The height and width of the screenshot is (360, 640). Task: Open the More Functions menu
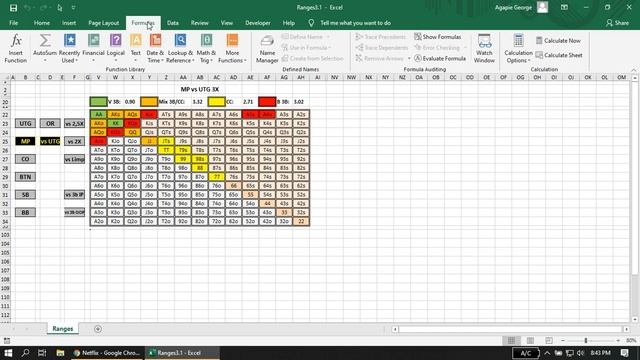pyautogui.click(x=232, y=48)
